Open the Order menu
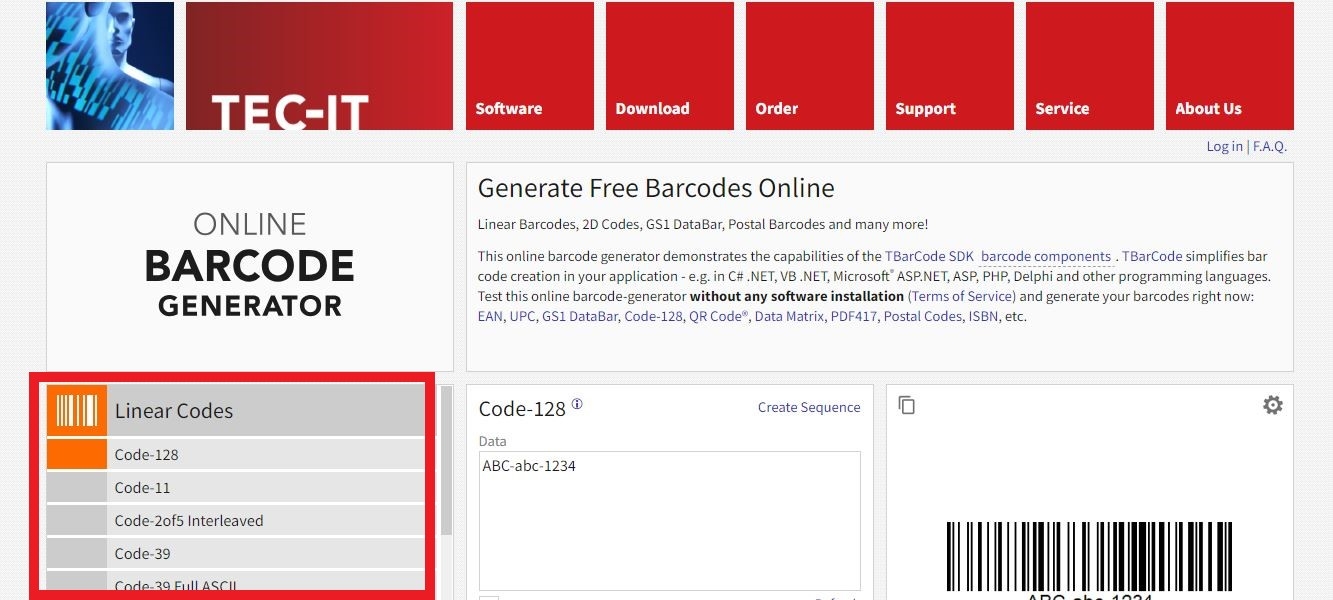Screen dimensions: 1333x600 pos(810,66)
